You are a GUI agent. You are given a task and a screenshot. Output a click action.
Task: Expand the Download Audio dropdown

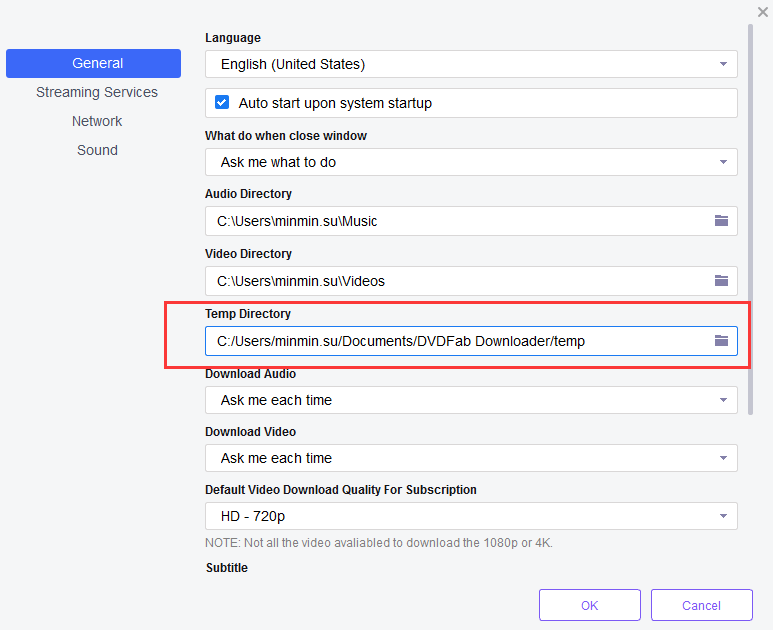[x=471, y=400]
